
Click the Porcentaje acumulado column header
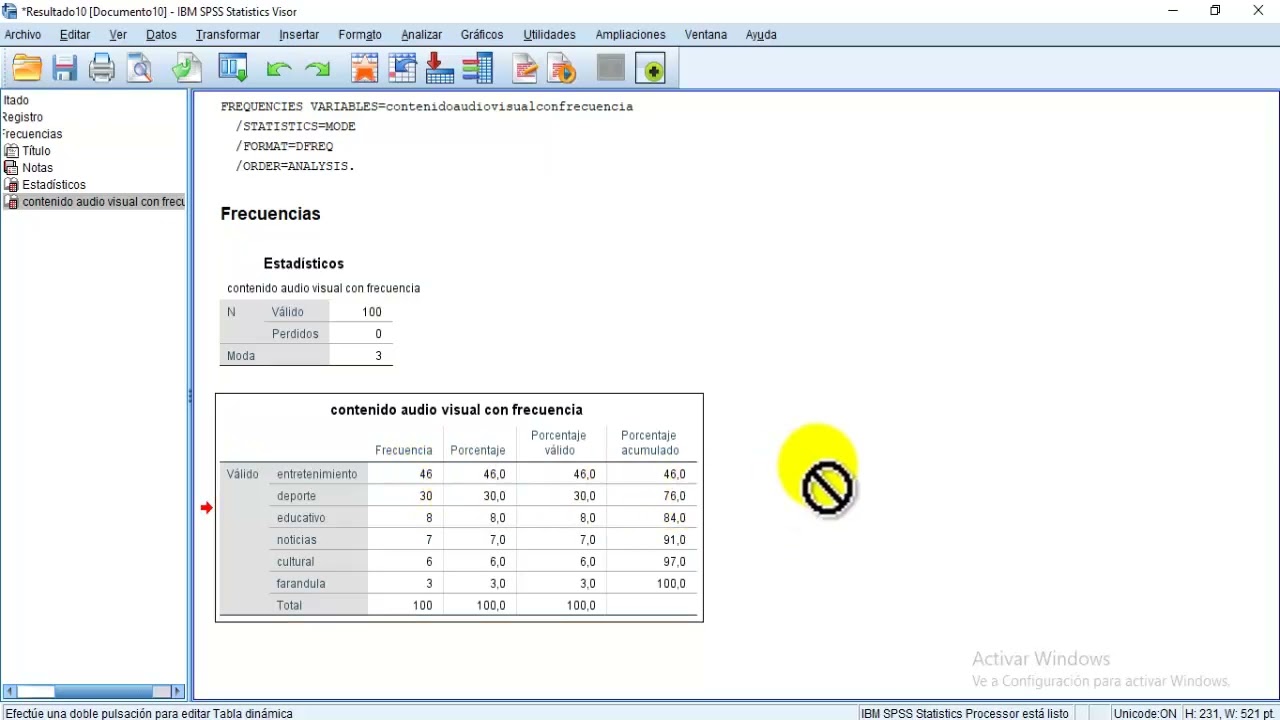649,443
